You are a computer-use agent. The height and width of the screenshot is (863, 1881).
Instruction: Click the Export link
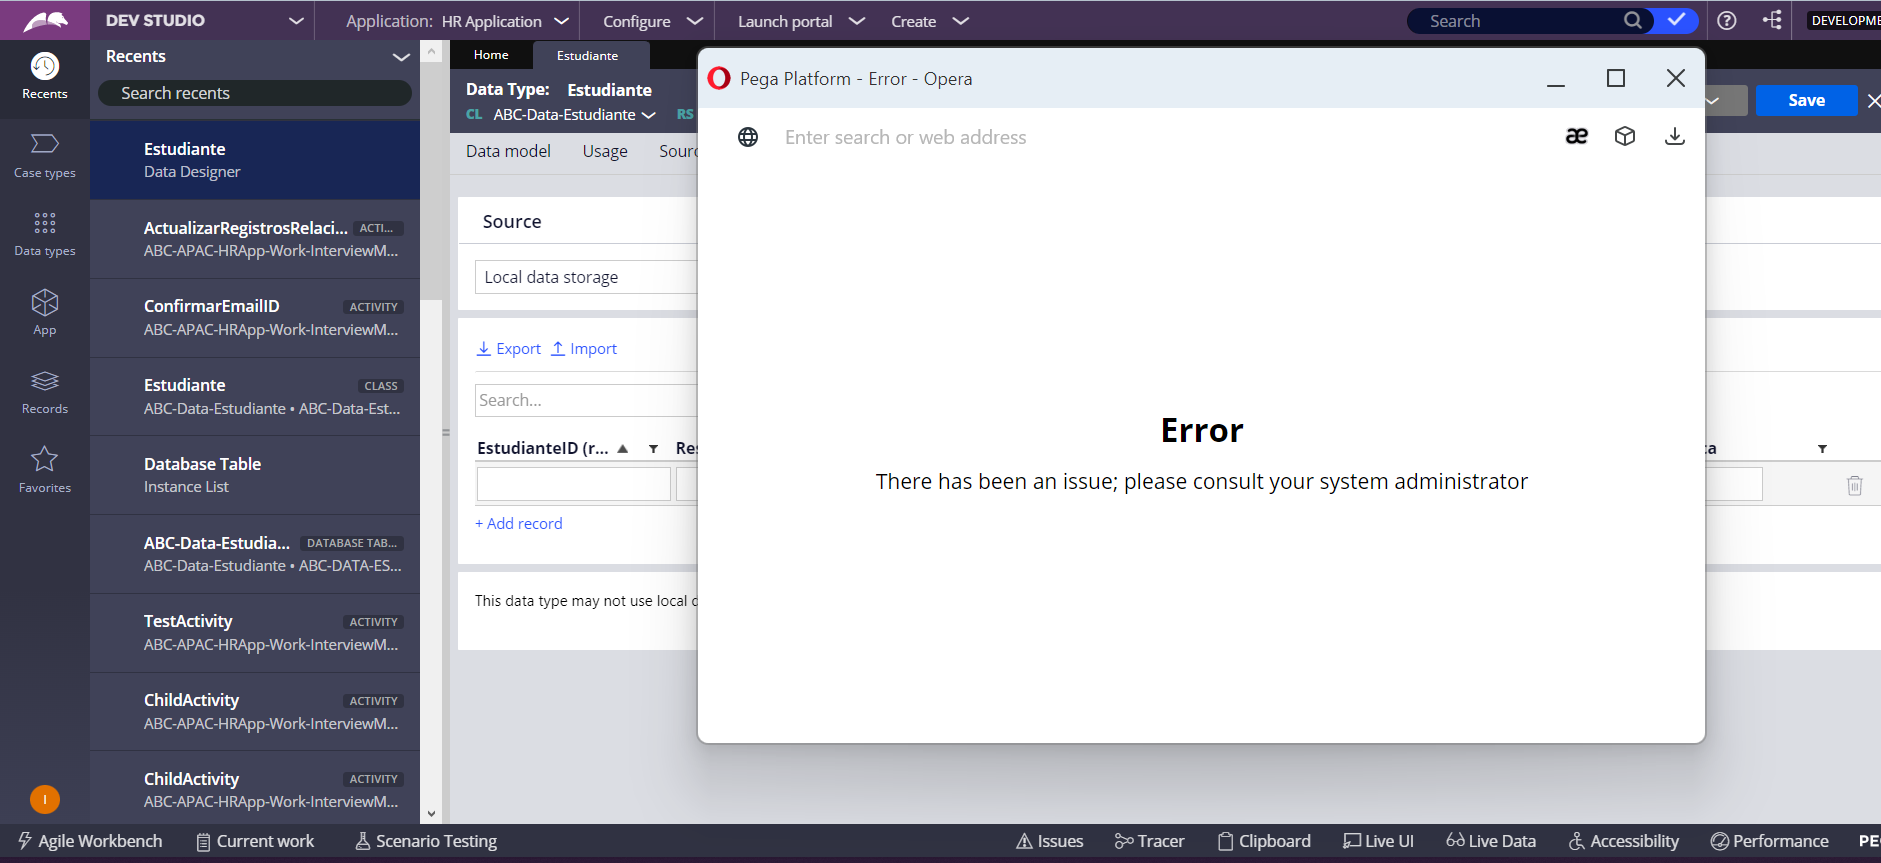509,348
